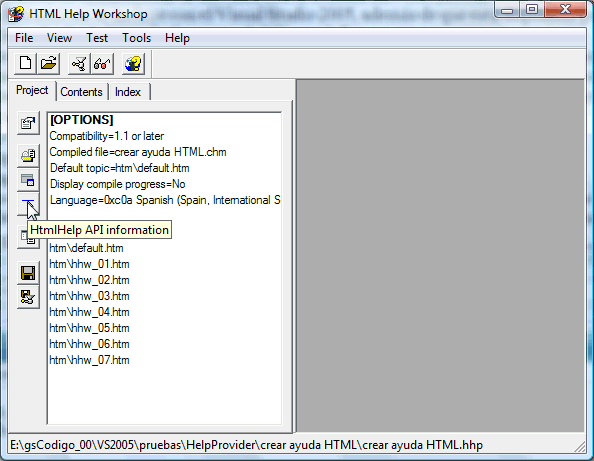594x461 pixels.
Task: Click the online help globe toolbar icon
Action: (x=133, y=63)
